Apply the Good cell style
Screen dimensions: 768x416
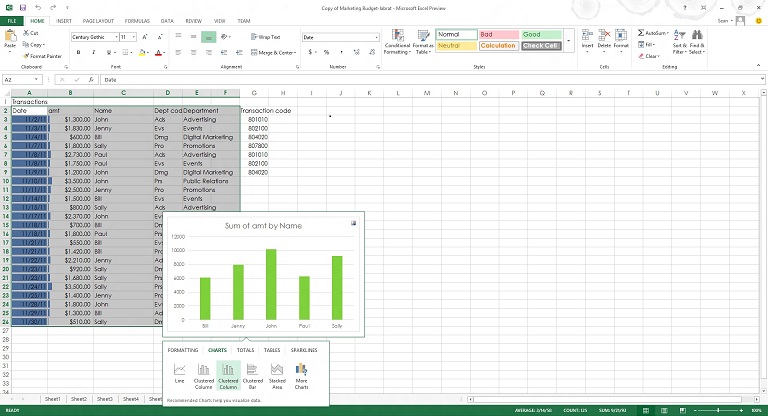coord(541,34)
